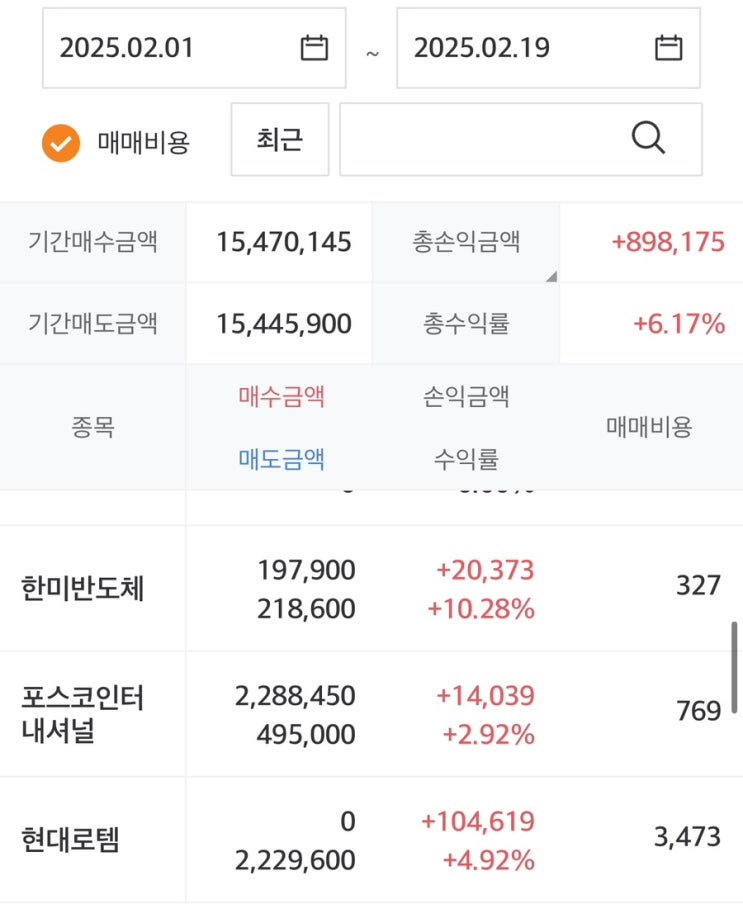Click the start date field 2025.02.01
The image size is (743, 904).
[x=170, y=48]
